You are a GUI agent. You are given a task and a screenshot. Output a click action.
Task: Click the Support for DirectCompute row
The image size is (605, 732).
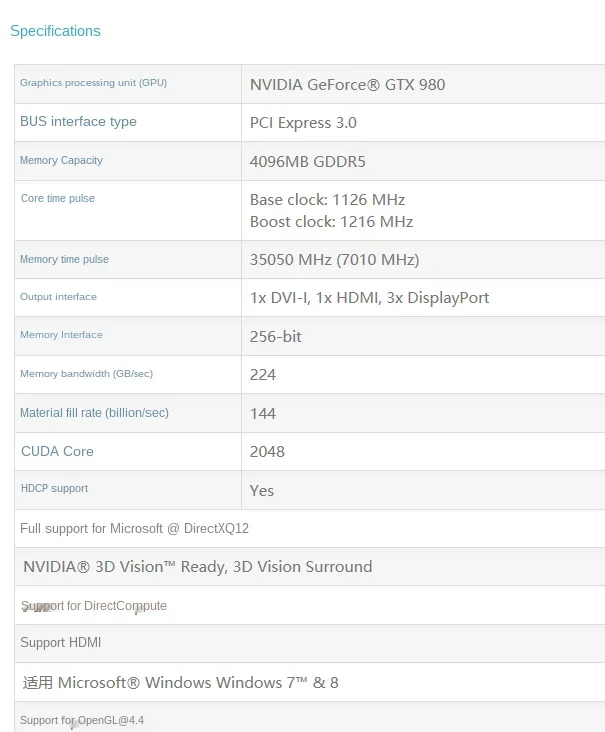(310, 605)
